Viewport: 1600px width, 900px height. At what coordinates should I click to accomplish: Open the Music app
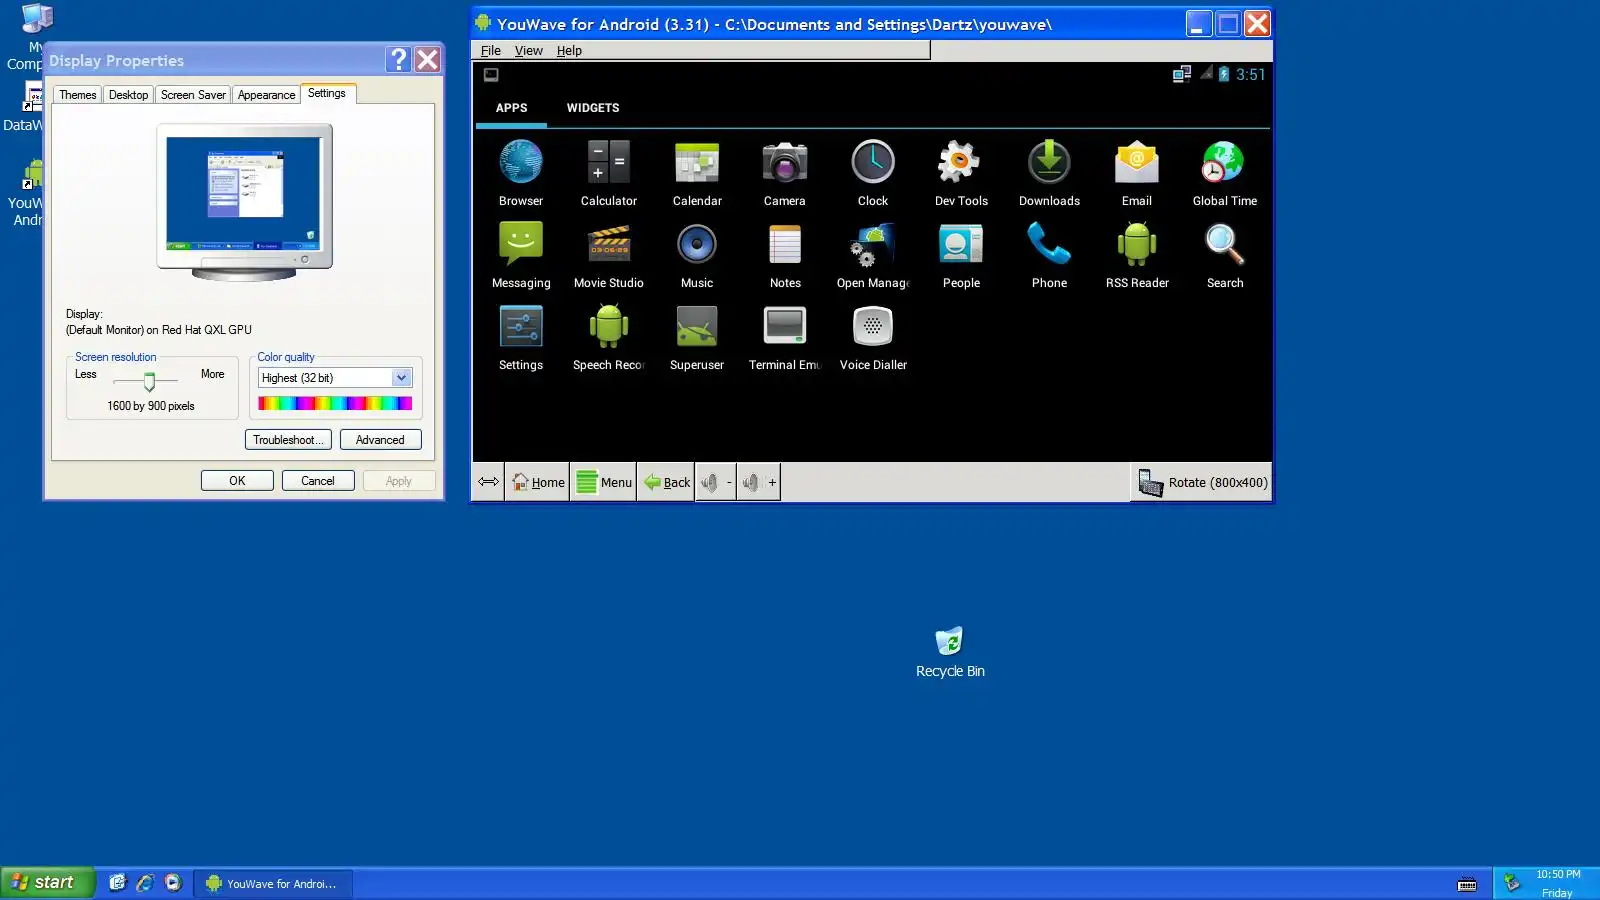(697, 255)
